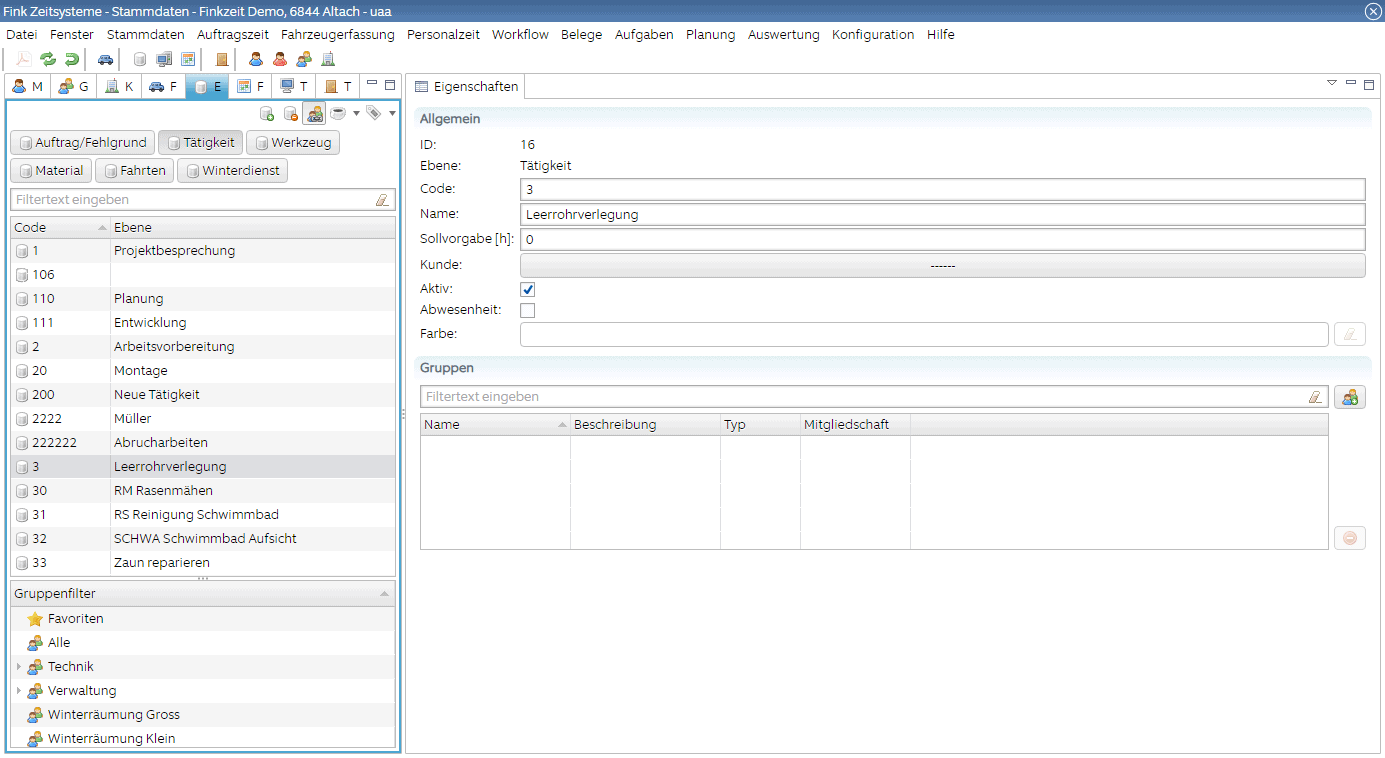
Task: Click the Farbe color field
Action: [x=924, y=334]
